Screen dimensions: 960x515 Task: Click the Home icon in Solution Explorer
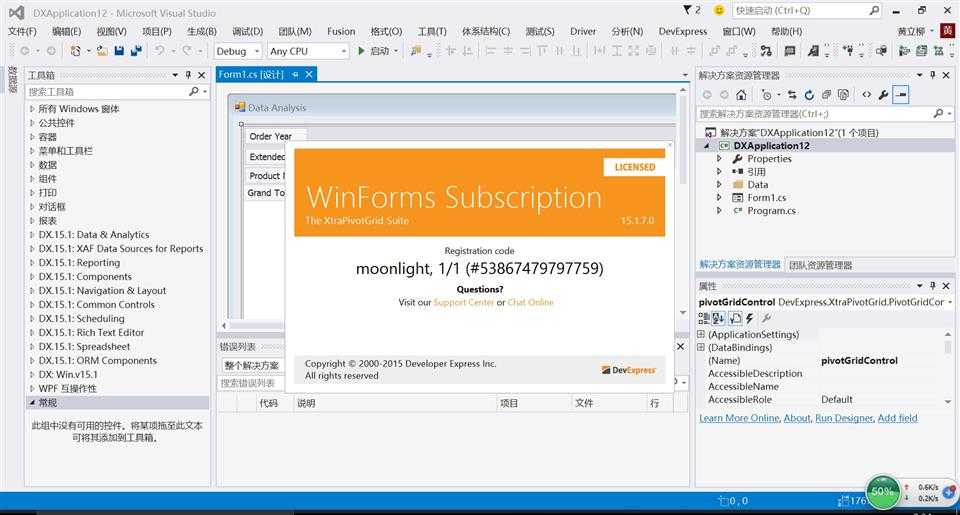741,95
